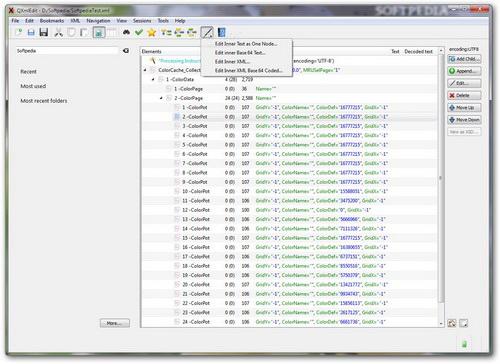Open the Sessions menu
This screenshot has height=364, width=500.
click(142, 21)
